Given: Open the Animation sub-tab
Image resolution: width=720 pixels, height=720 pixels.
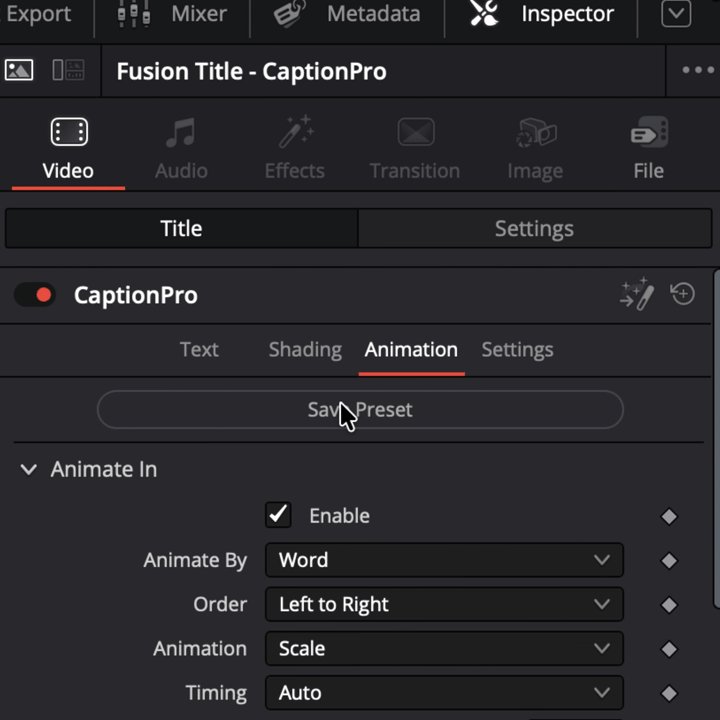Looking at the screenshot, I should 411,350.
